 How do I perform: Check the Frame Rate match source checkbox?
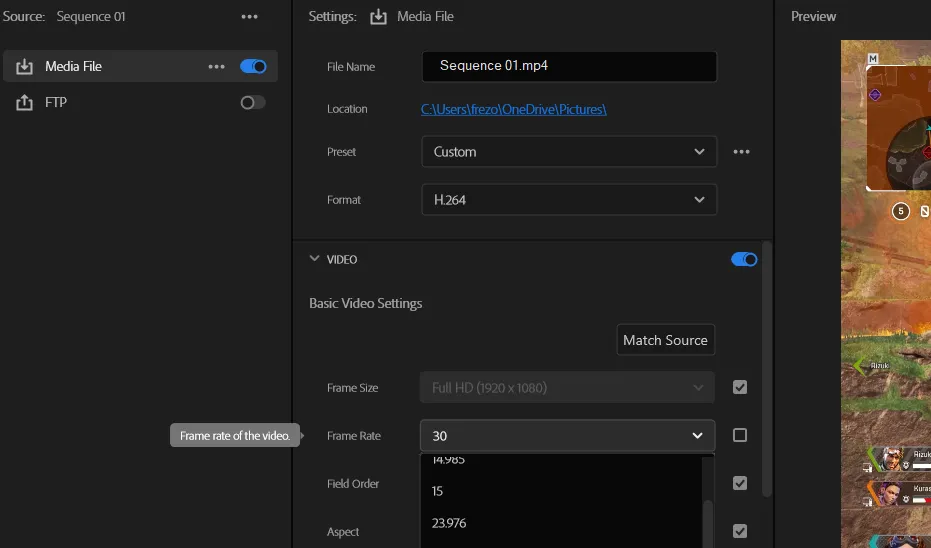[740, 435]
